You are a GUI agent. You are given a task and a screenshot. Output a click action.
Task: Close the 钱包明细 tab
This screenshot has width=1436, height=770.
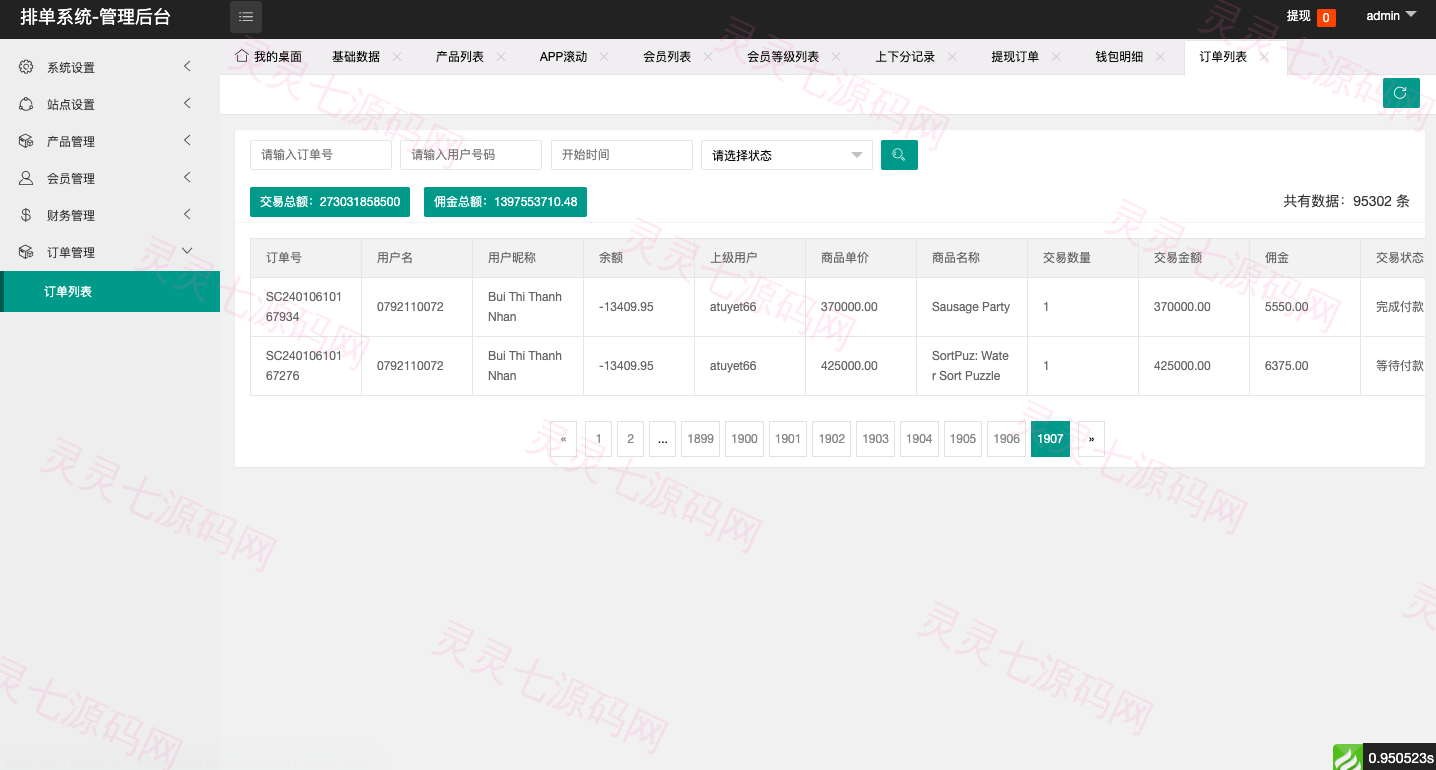tap(1160, 57)
